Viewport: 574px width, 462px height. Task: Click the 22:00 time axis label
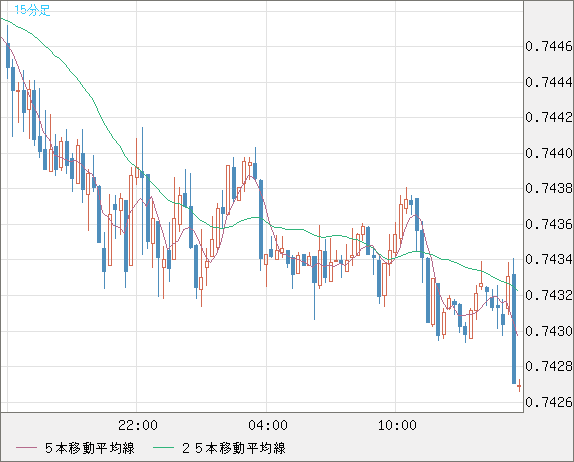point(138,425)
